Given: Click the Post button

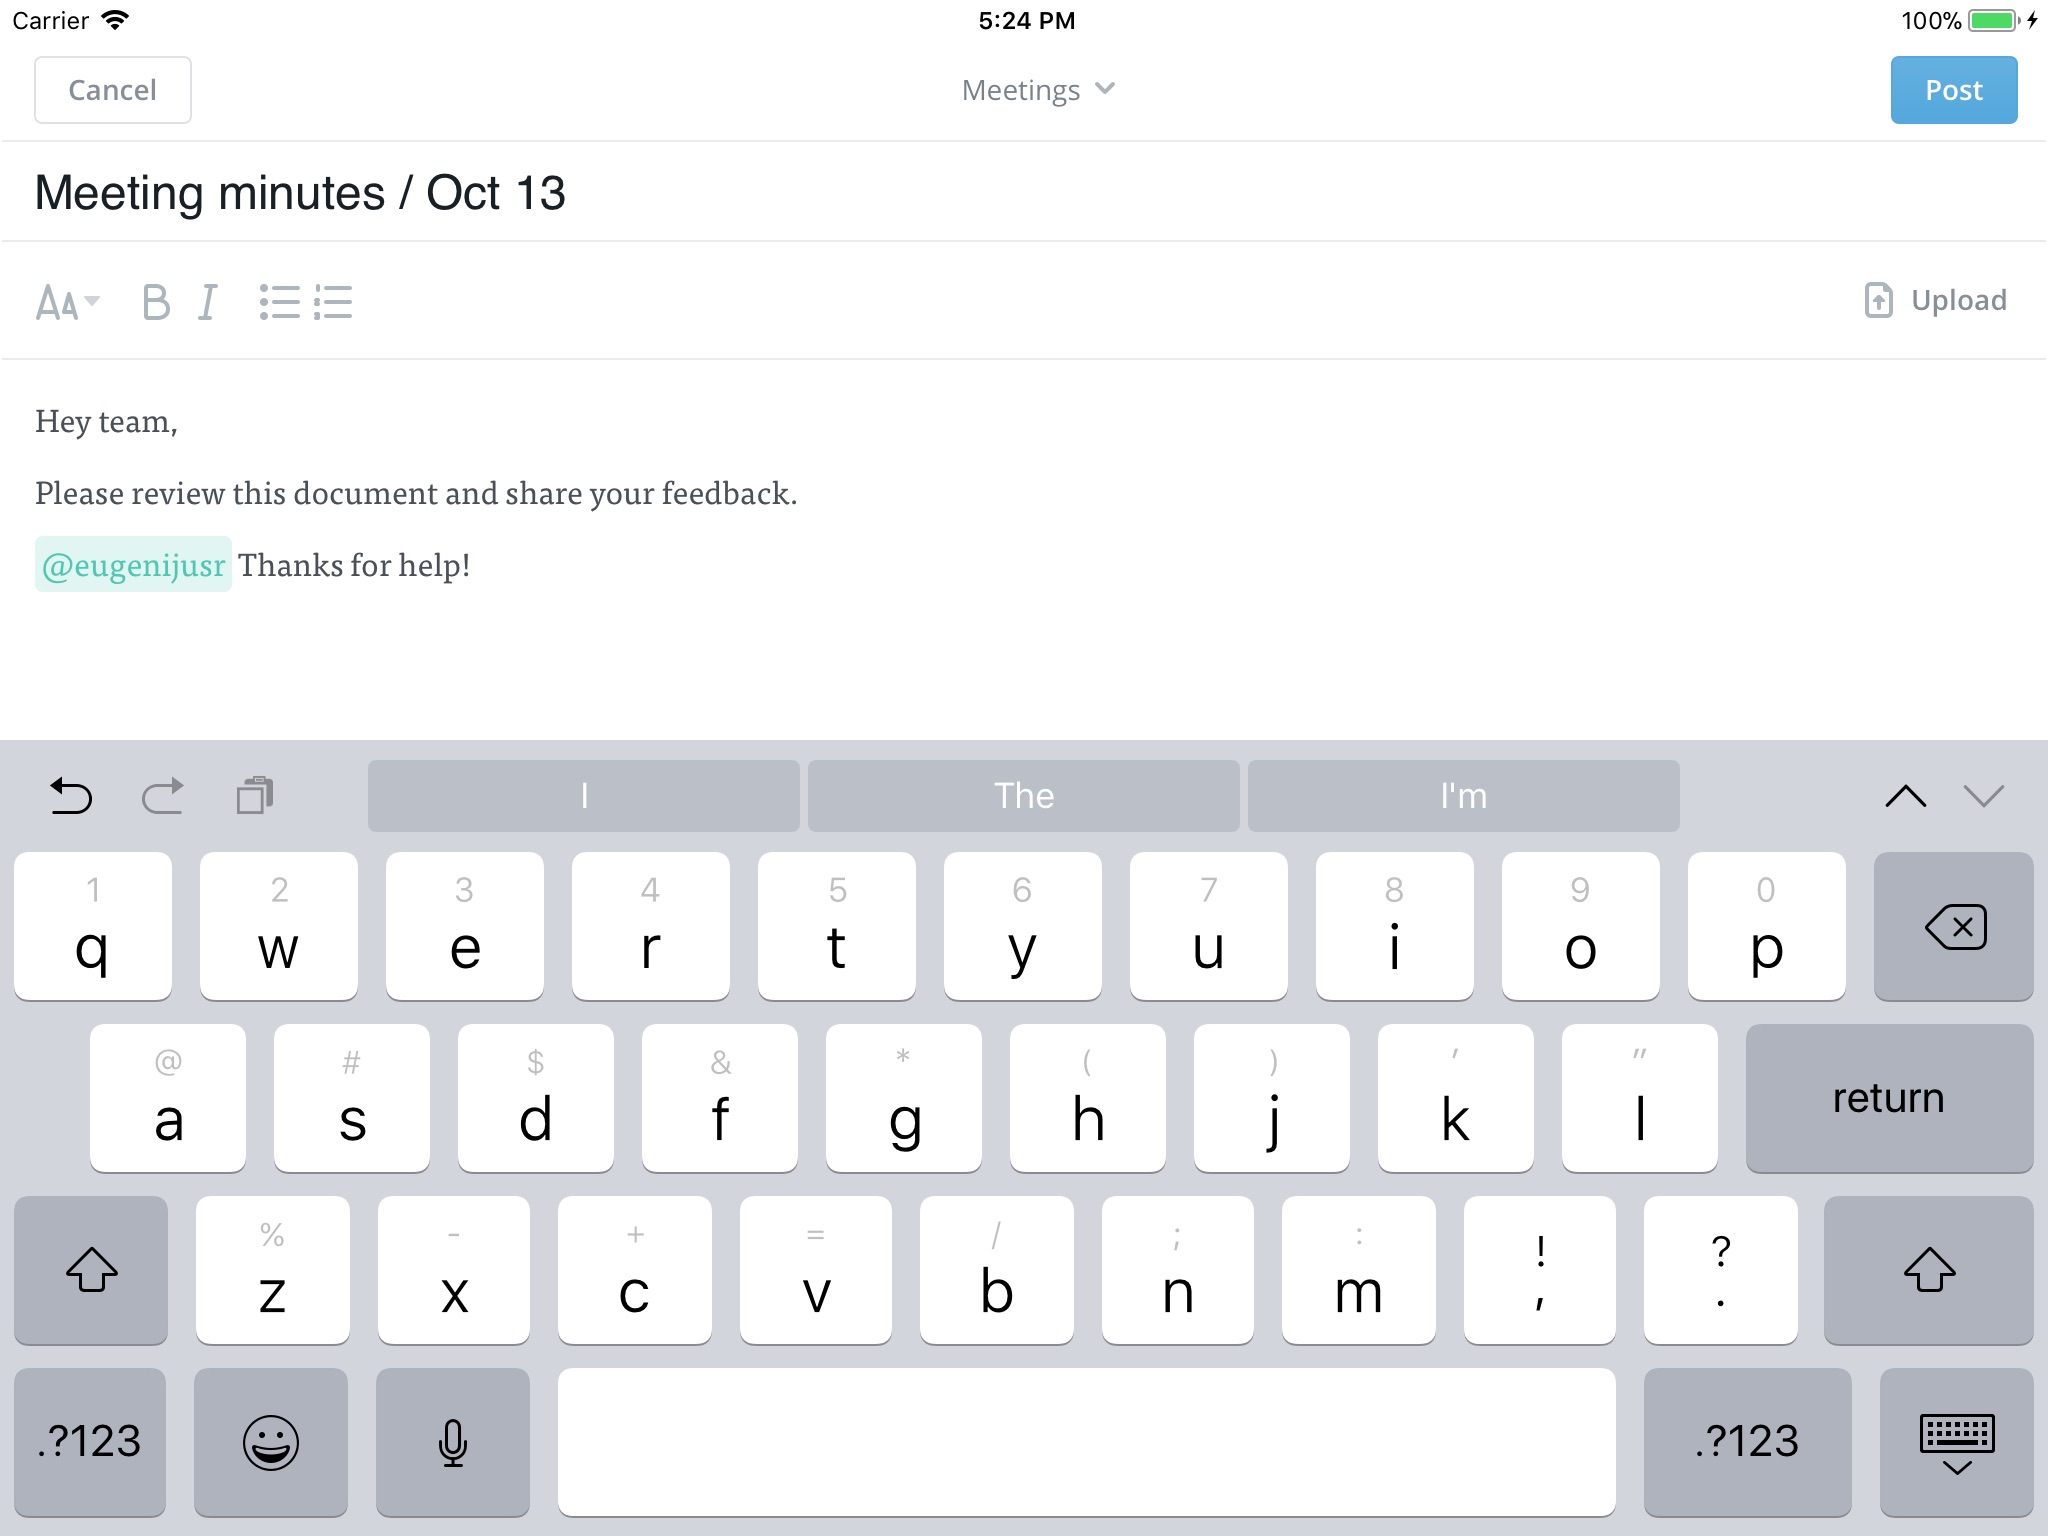Looking at the screenshot, I should pos(1951,87).
